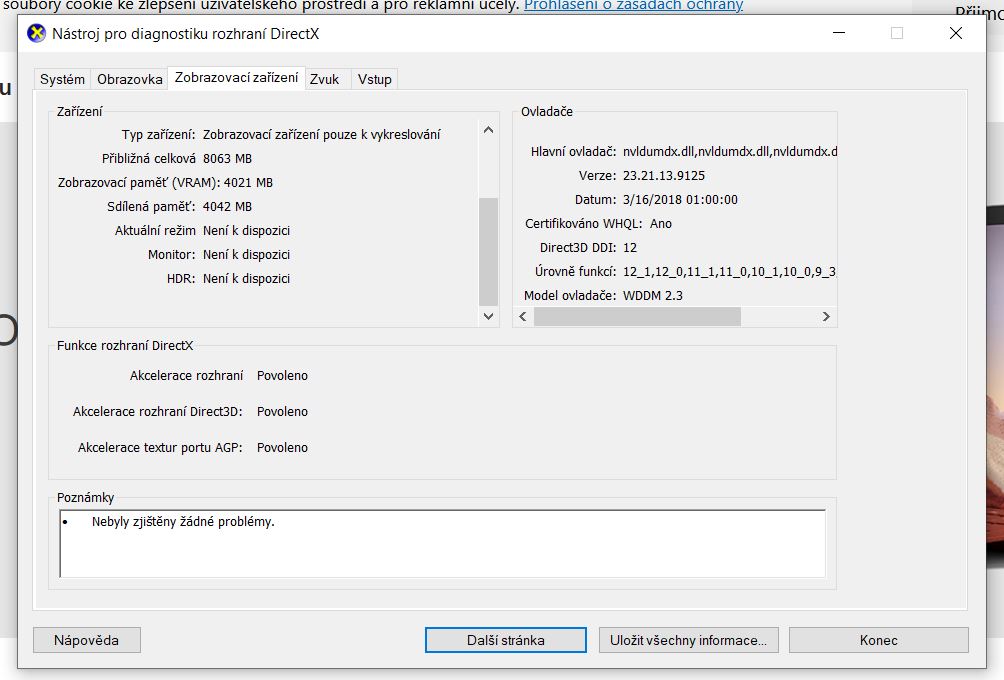Click the Monitor value Není k dispozici
Viewport: 1004px width, 680px height.
[247, 254]
